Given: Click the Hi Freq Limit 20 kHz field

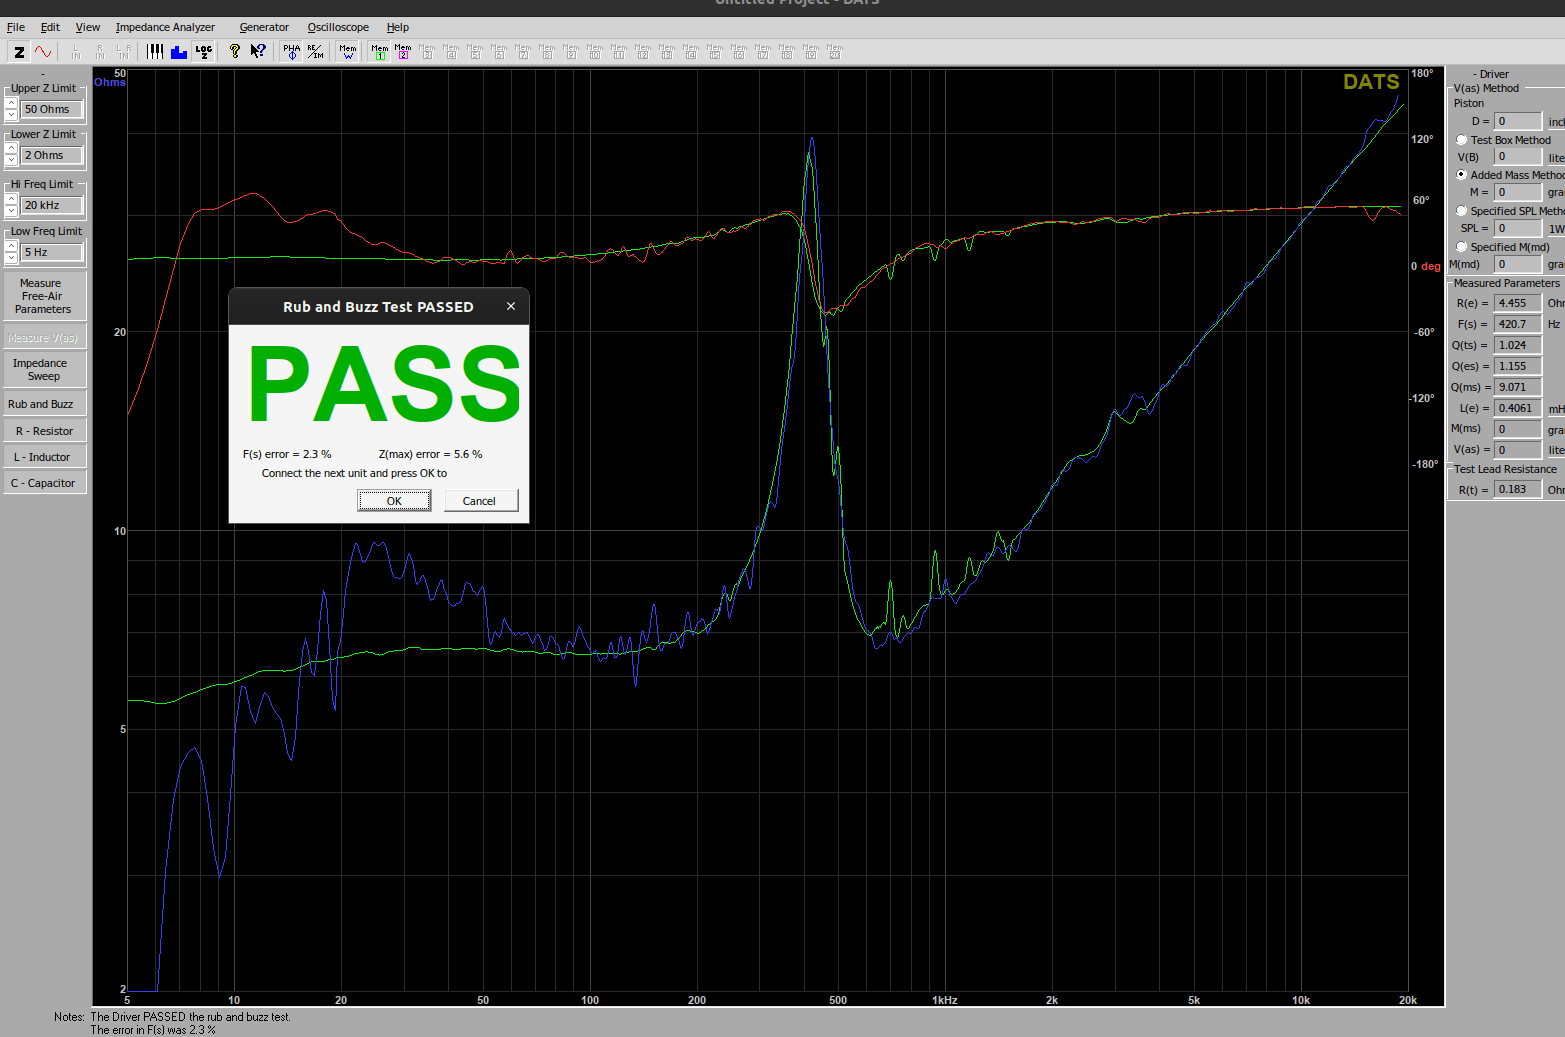Looking at the screenshot, I should click(x=52, y=205).
